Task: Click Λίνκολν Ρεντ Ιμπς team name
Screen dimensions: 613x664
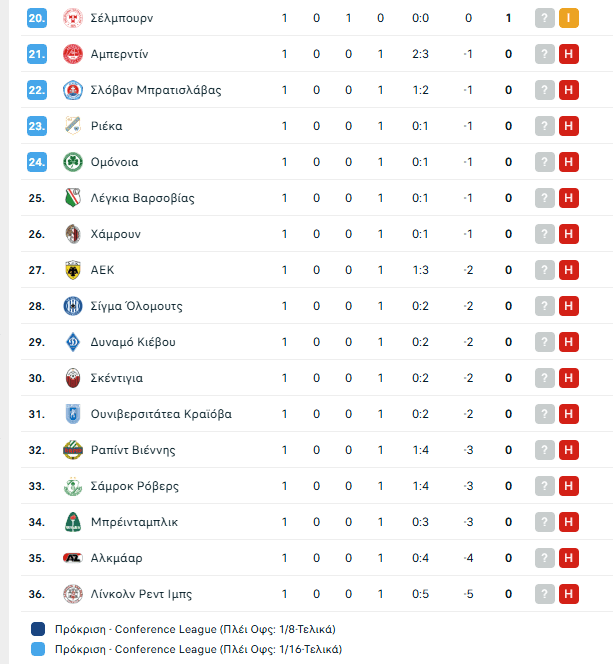Action: click(141, 594)
